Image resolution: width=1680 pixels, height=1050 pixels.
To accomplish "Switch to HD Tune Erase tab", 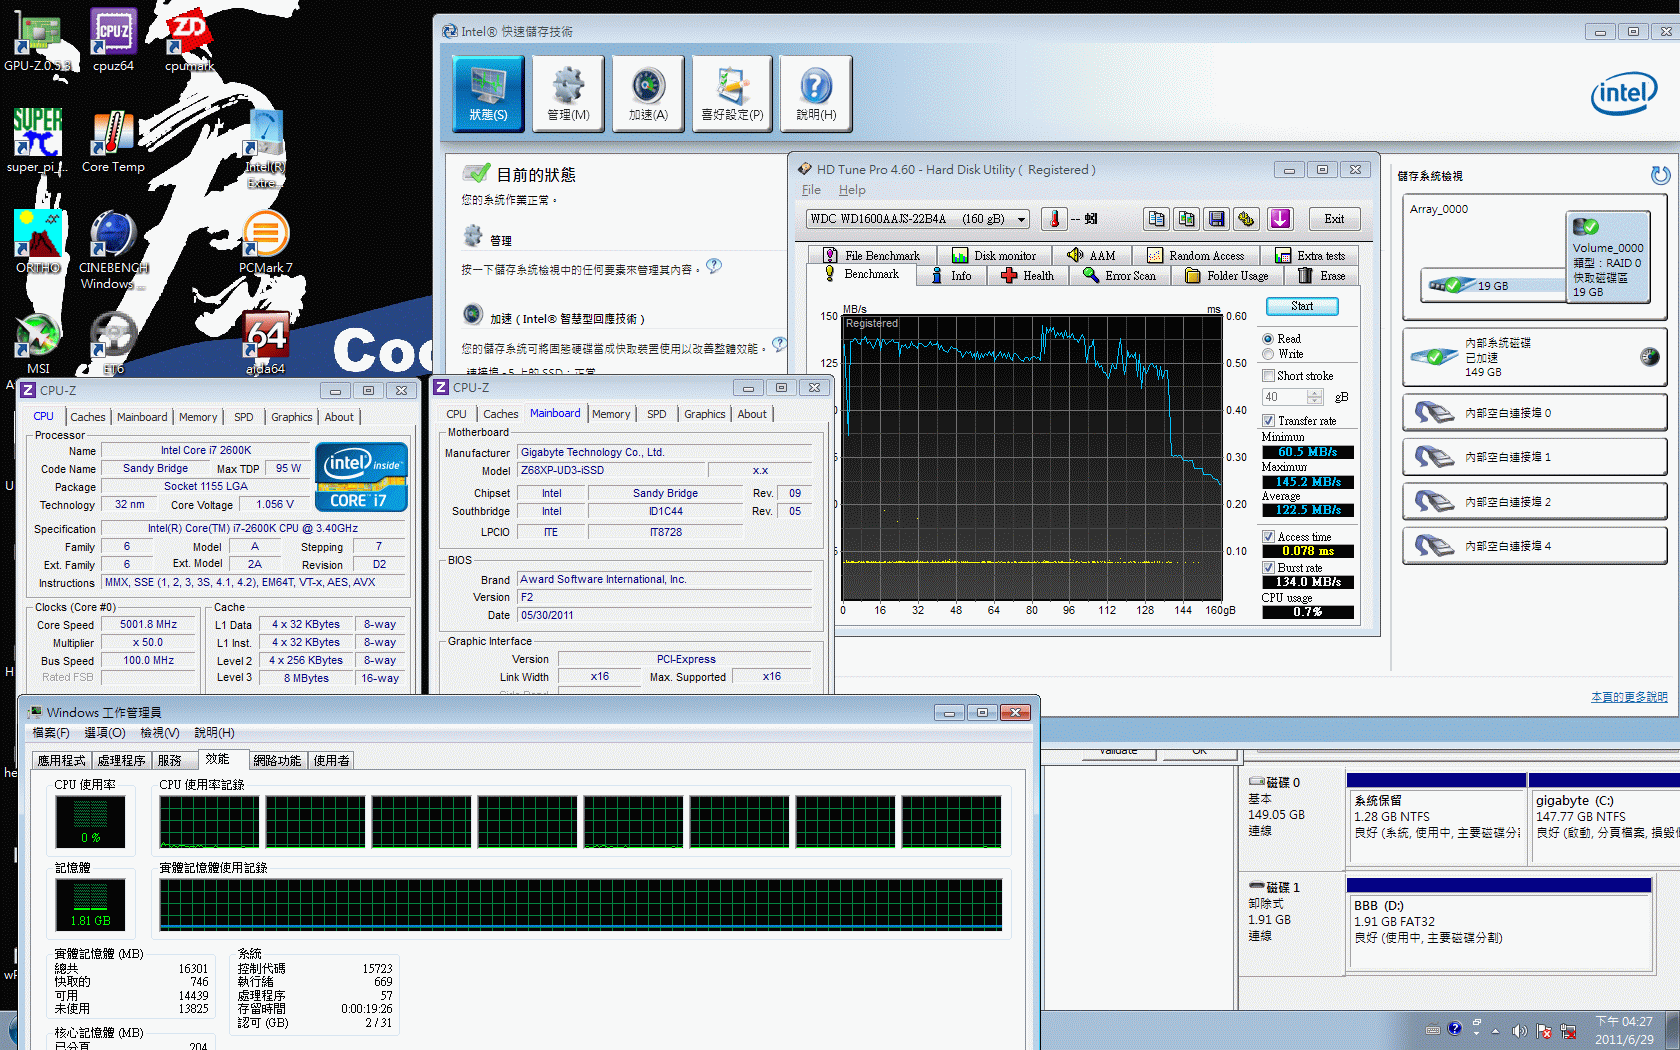I will pyautogui.click(x=1322, y=276).
